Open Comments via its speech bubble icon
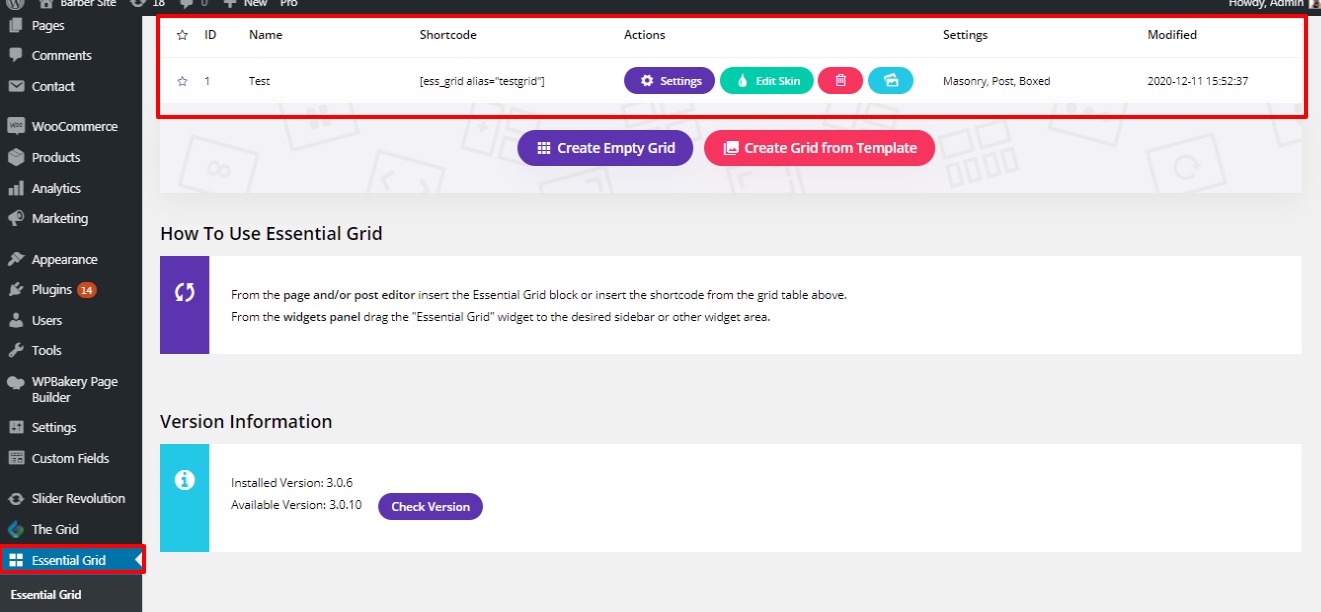The image size is (1321, 612). [16, 55]
